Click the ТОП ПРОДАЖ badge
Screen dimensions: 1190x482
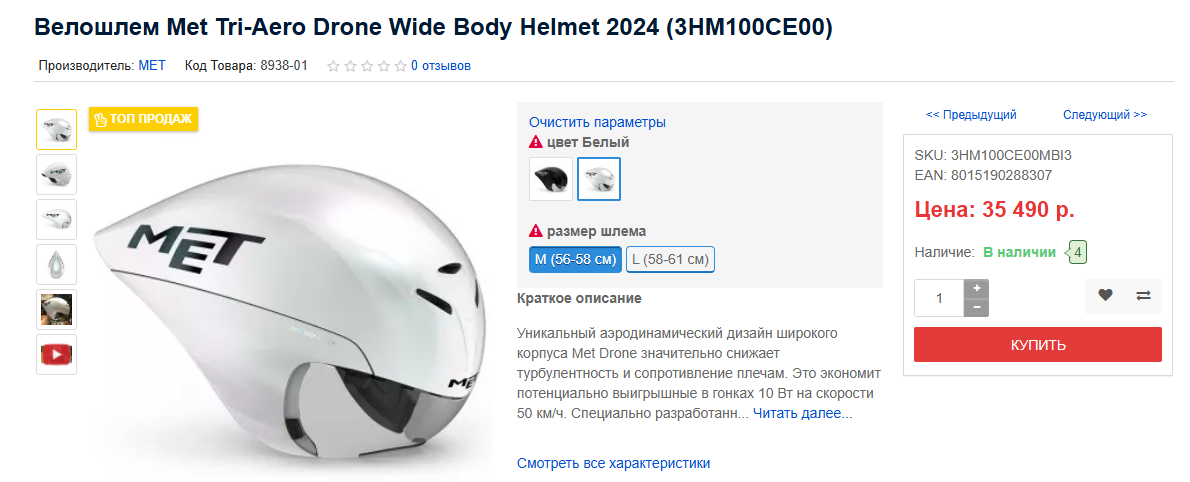(x=143, y=118)
